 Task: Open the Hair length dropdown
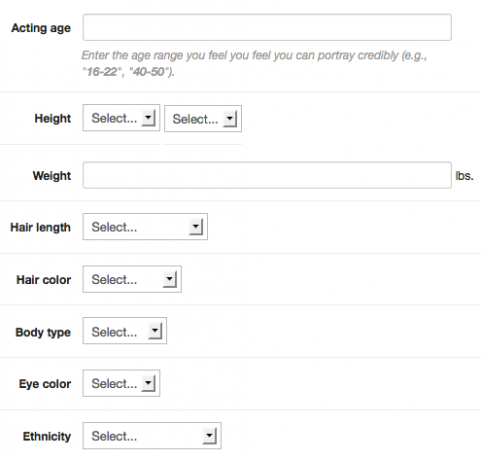145,227
